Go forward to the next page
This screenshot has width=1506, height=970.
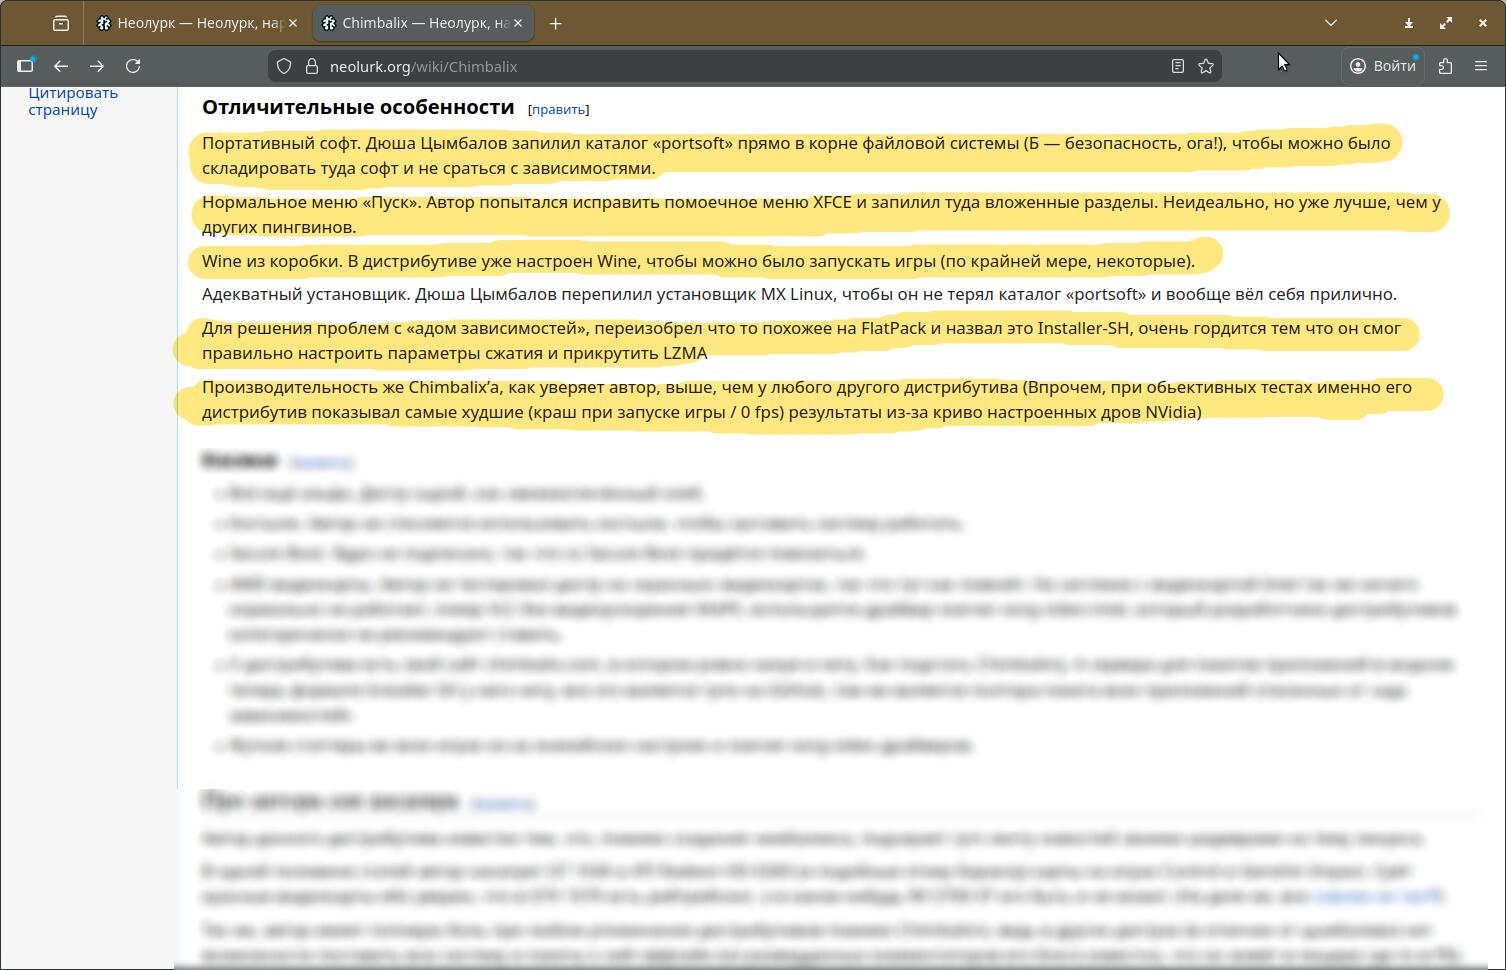(x=97, y=66)
